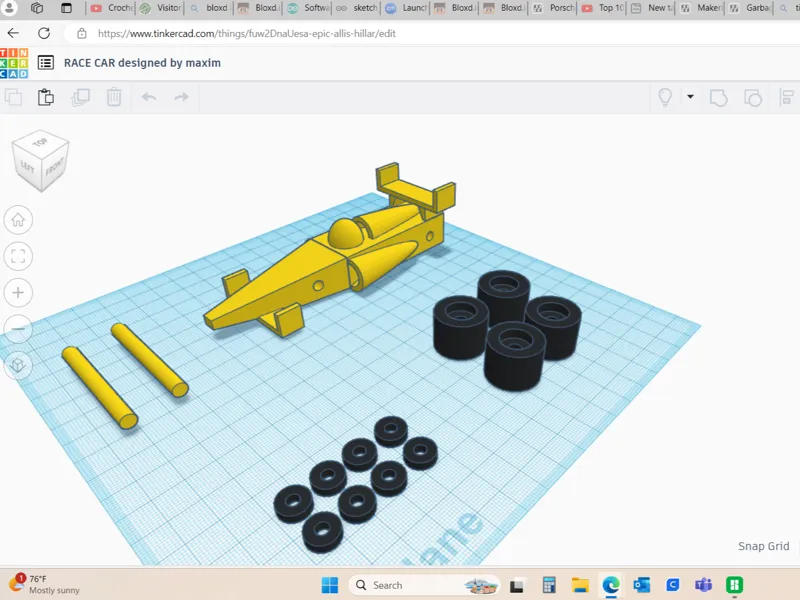Rename design title RACE CAR designed by maxim
Image resolution: width=800 pixels, height=600 pixels.
point(142,63)
